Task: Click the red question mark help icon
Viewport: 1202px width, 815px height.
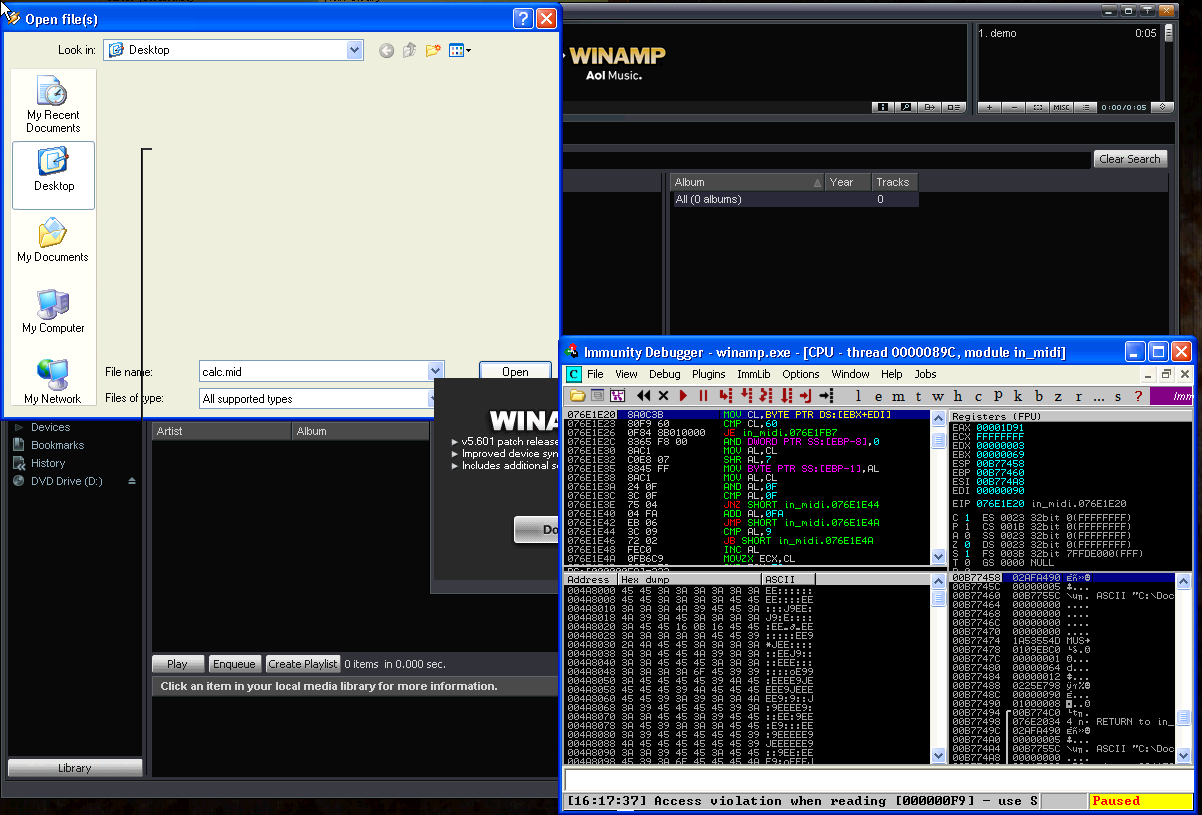Action: point(1137,396)
